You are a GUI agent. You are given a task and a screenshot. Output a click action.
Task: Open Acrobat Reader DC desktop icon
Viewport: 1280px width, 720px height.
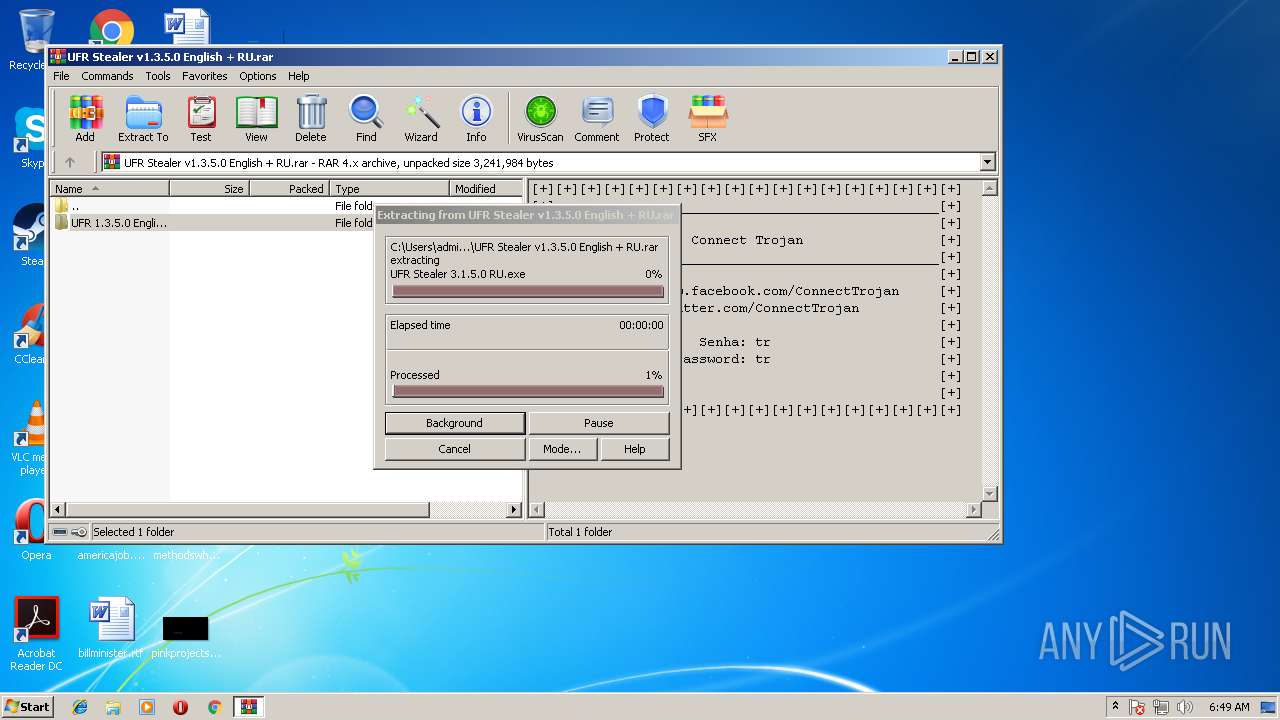coord(36,634)
